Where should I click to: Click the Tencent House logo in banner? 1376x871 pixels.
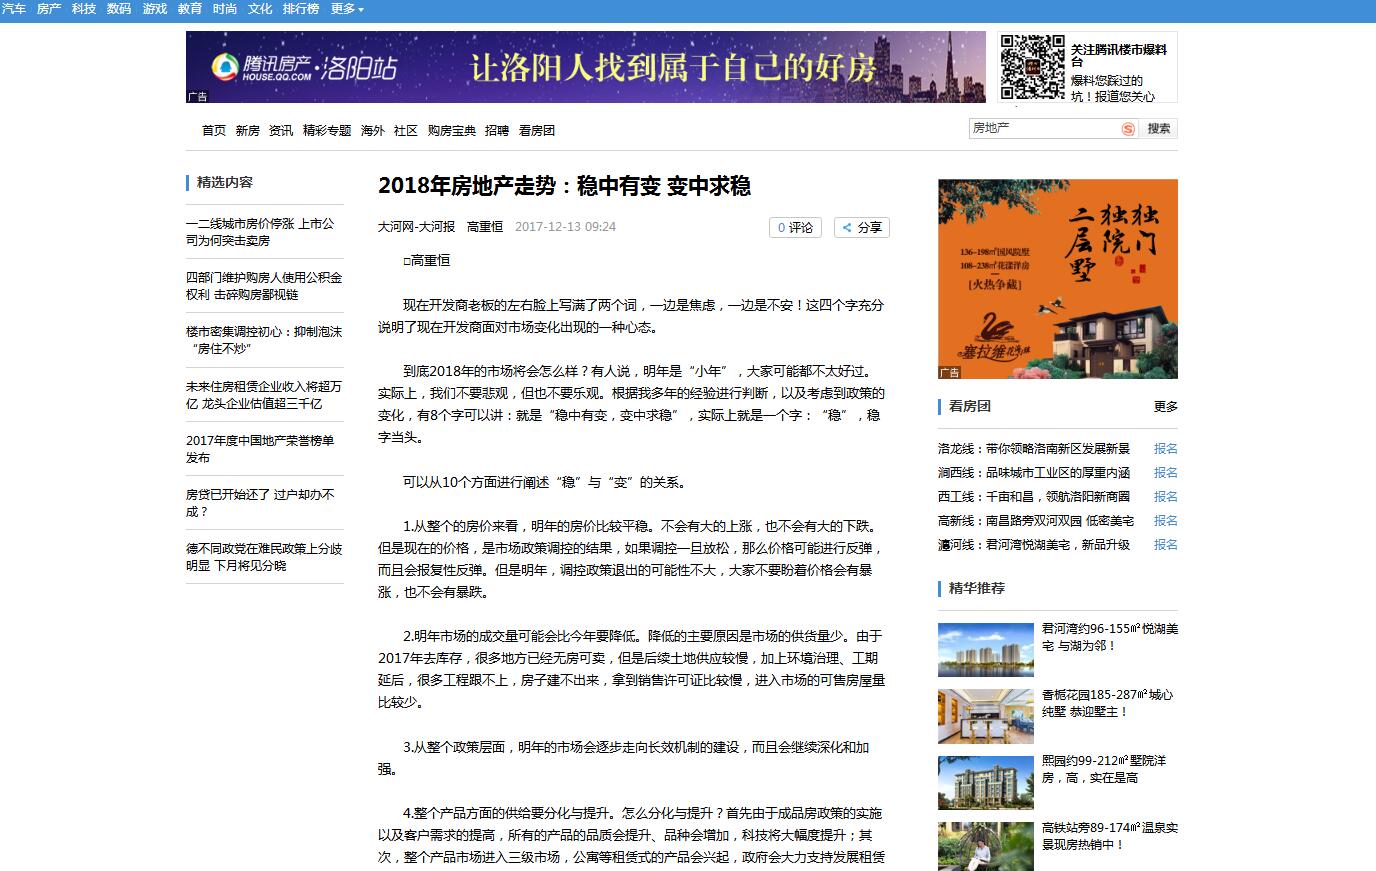coord(304,67)
